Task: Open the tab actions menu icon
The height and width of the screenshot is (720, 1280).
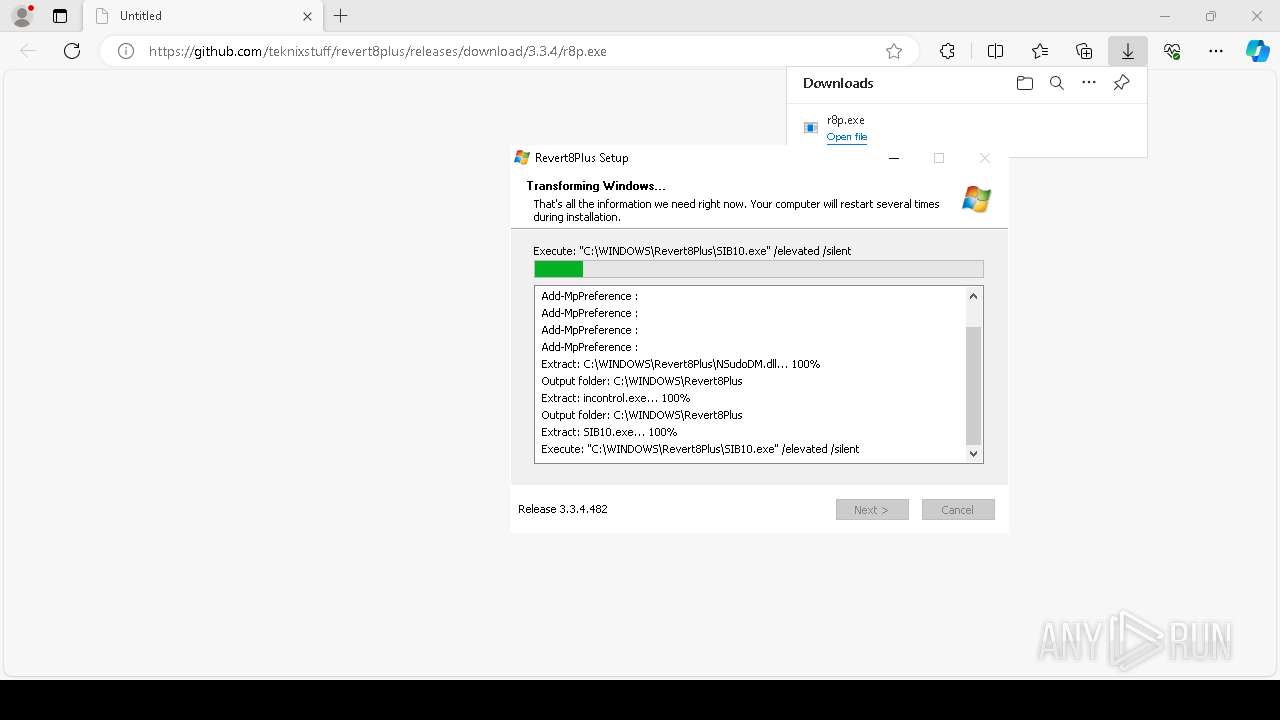Action: pos(60,16)
